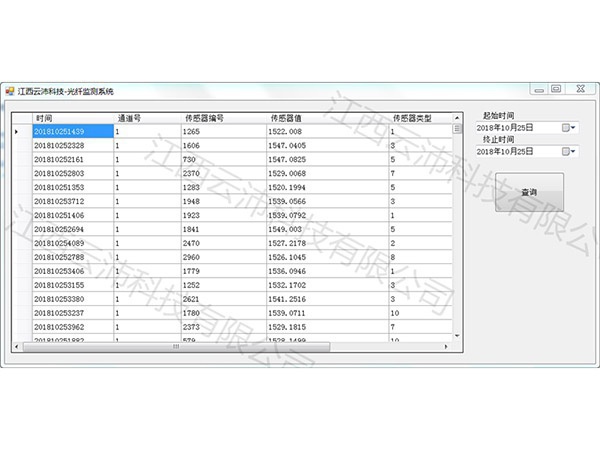This screenshot has height=450, width=600.
Task: Maximize the monitoring system window
Action: click(556, 90)
